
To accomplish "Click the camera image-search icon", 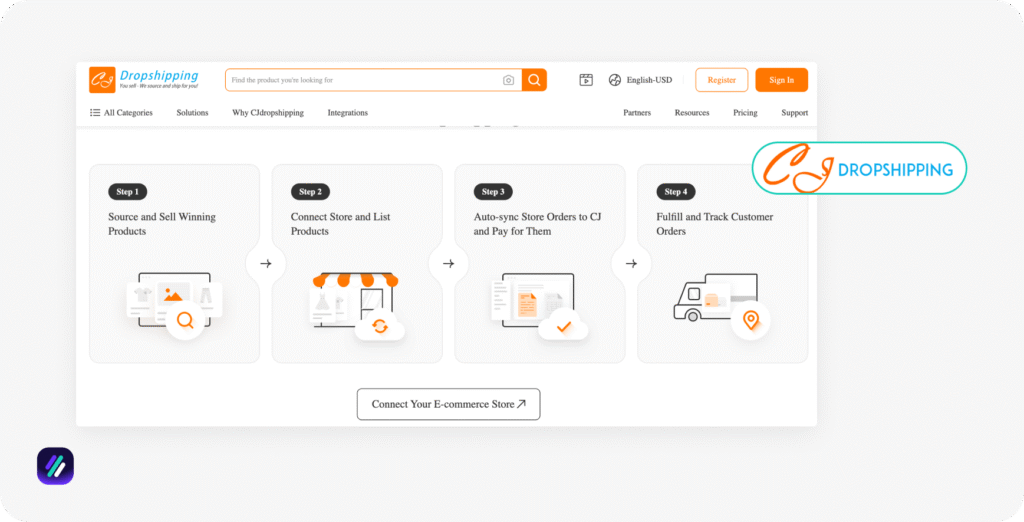I will (508, 80).
